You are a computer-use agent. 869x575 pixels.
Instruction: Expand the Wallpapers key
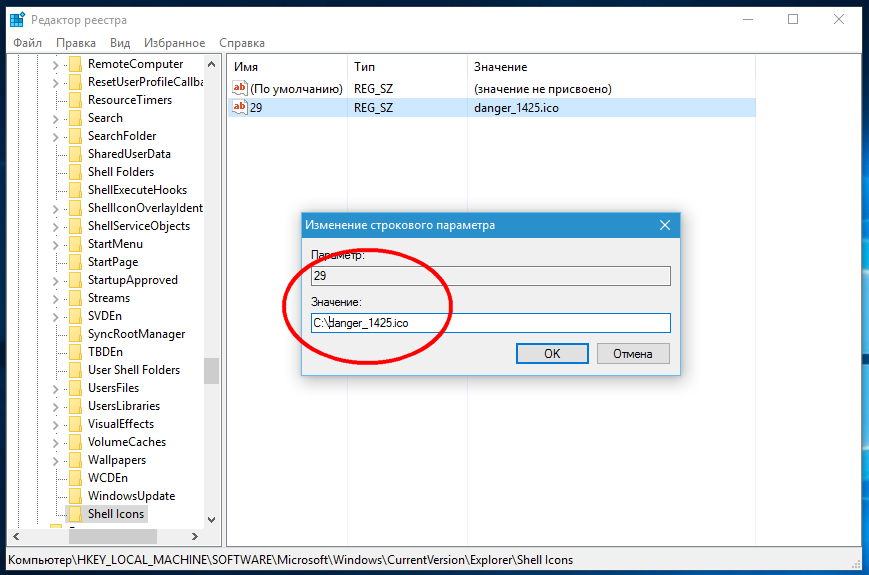(55, 461)
